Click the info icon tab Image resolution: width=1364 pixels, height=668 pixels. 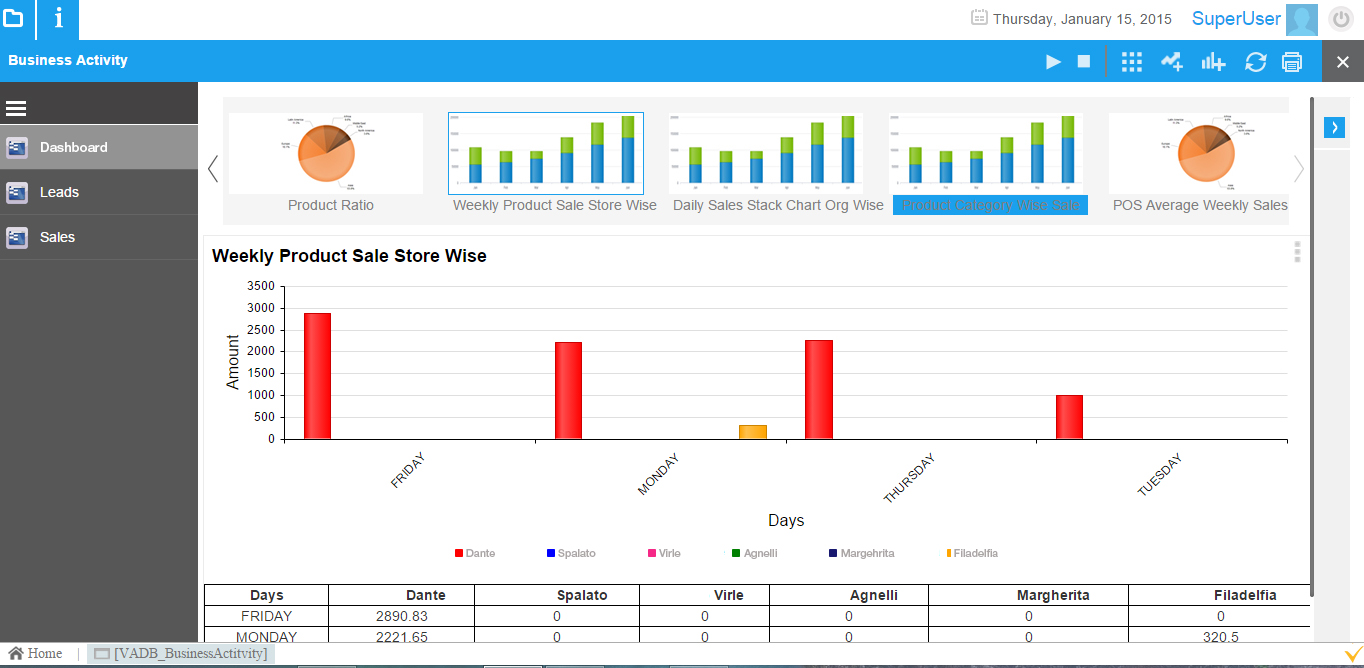(x=59, y=18)
